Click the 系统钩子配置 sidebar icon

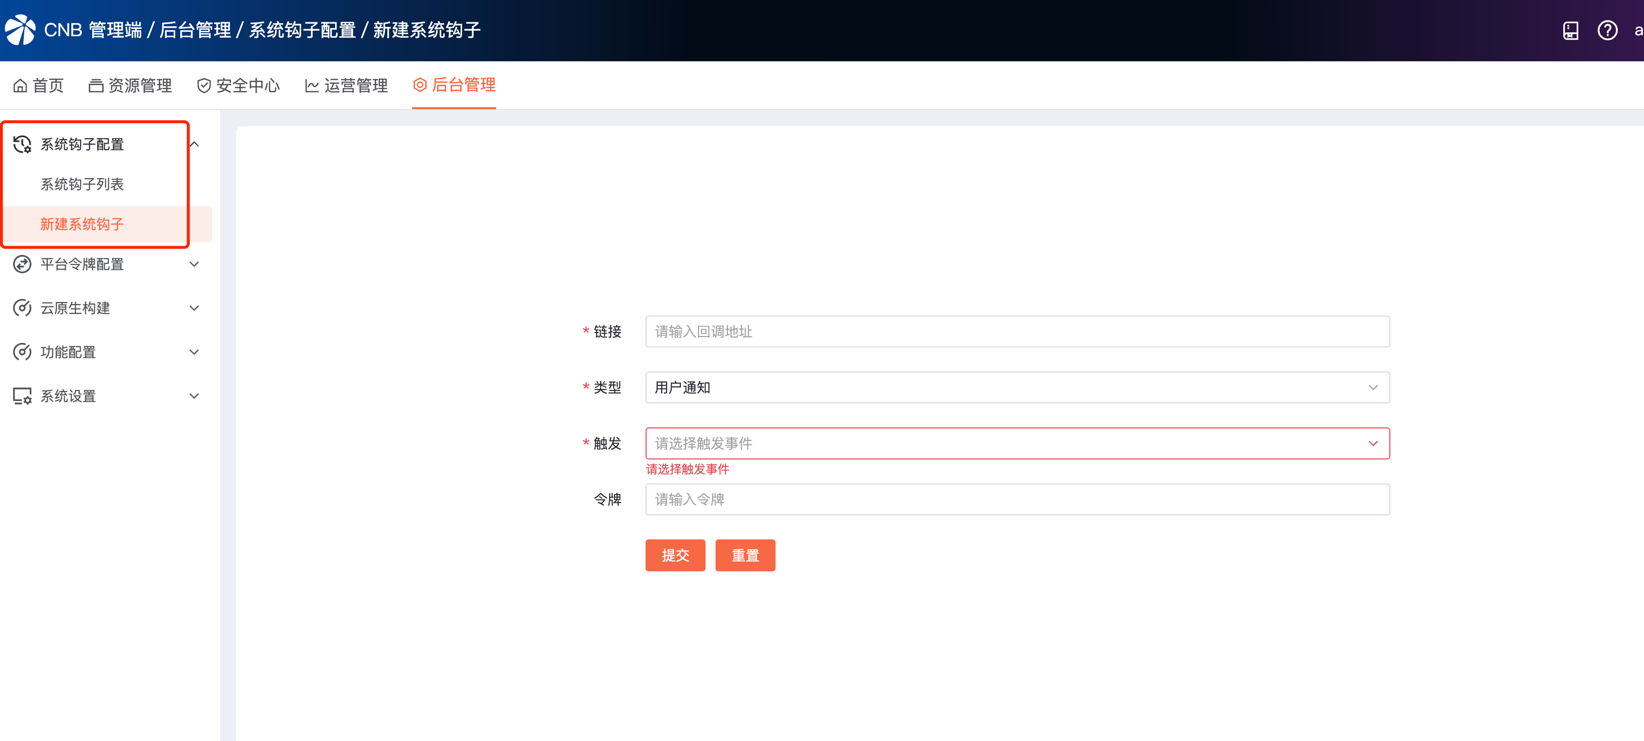point(22,144)
